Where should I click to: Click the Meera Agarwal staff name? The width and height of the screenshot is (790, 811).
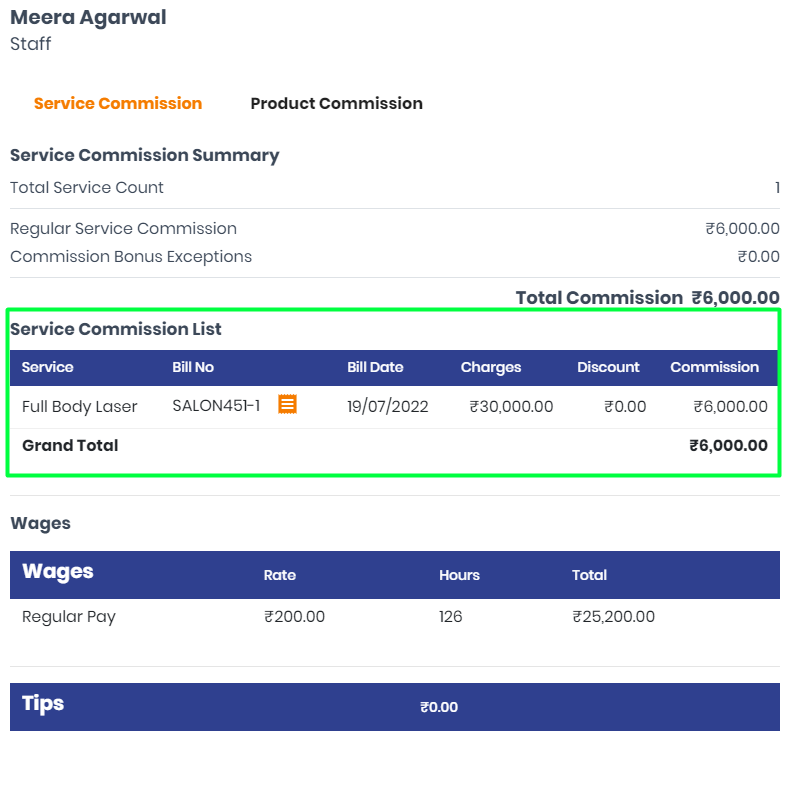[x=88, y=17]
